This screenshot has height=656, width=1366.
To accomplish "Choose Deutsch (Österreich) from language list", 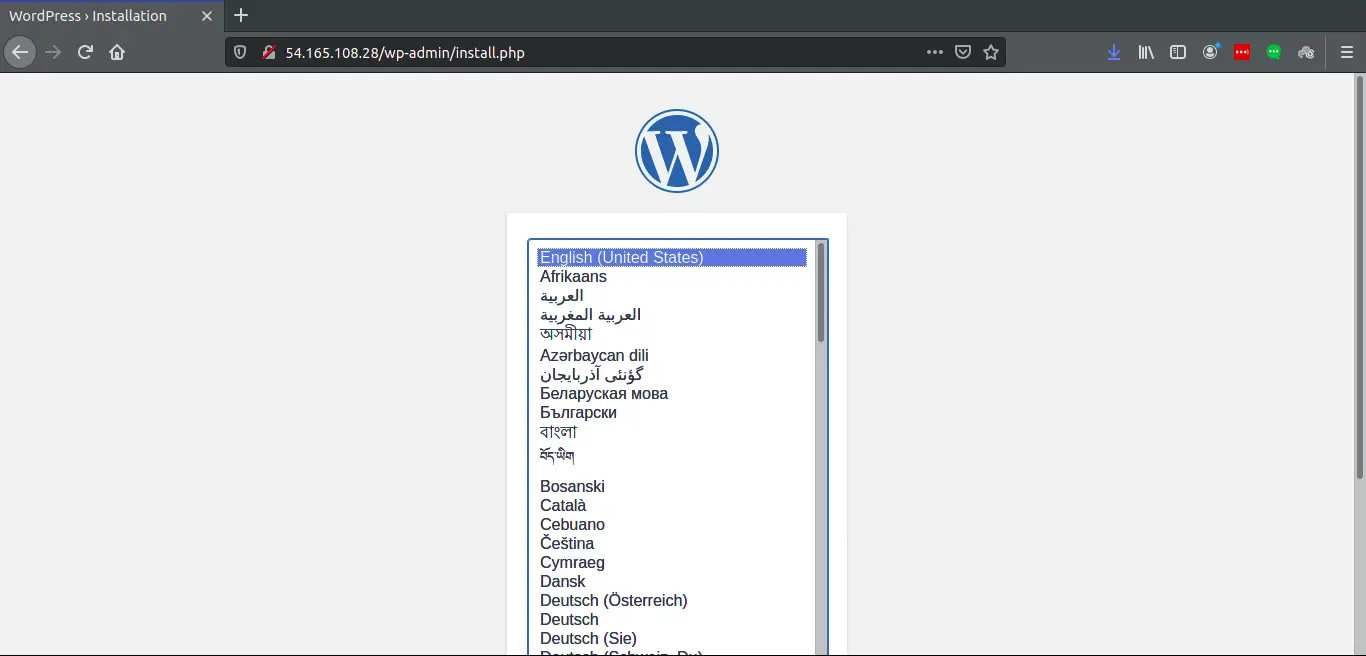I will [614, 600].
